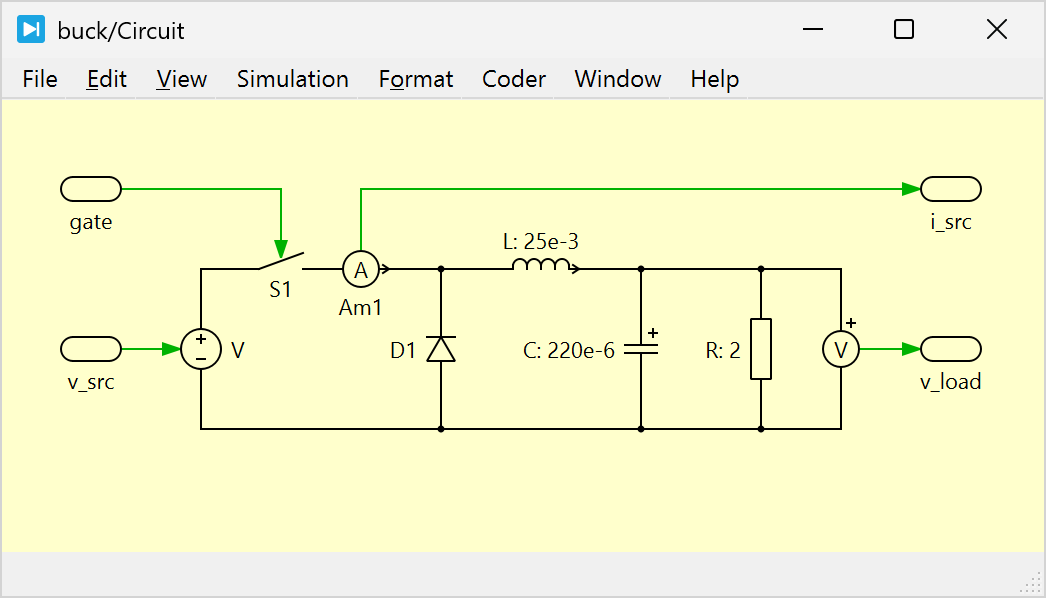1046x598 pixels.
Task: Select the i_src output port
Action: [951, 189]
